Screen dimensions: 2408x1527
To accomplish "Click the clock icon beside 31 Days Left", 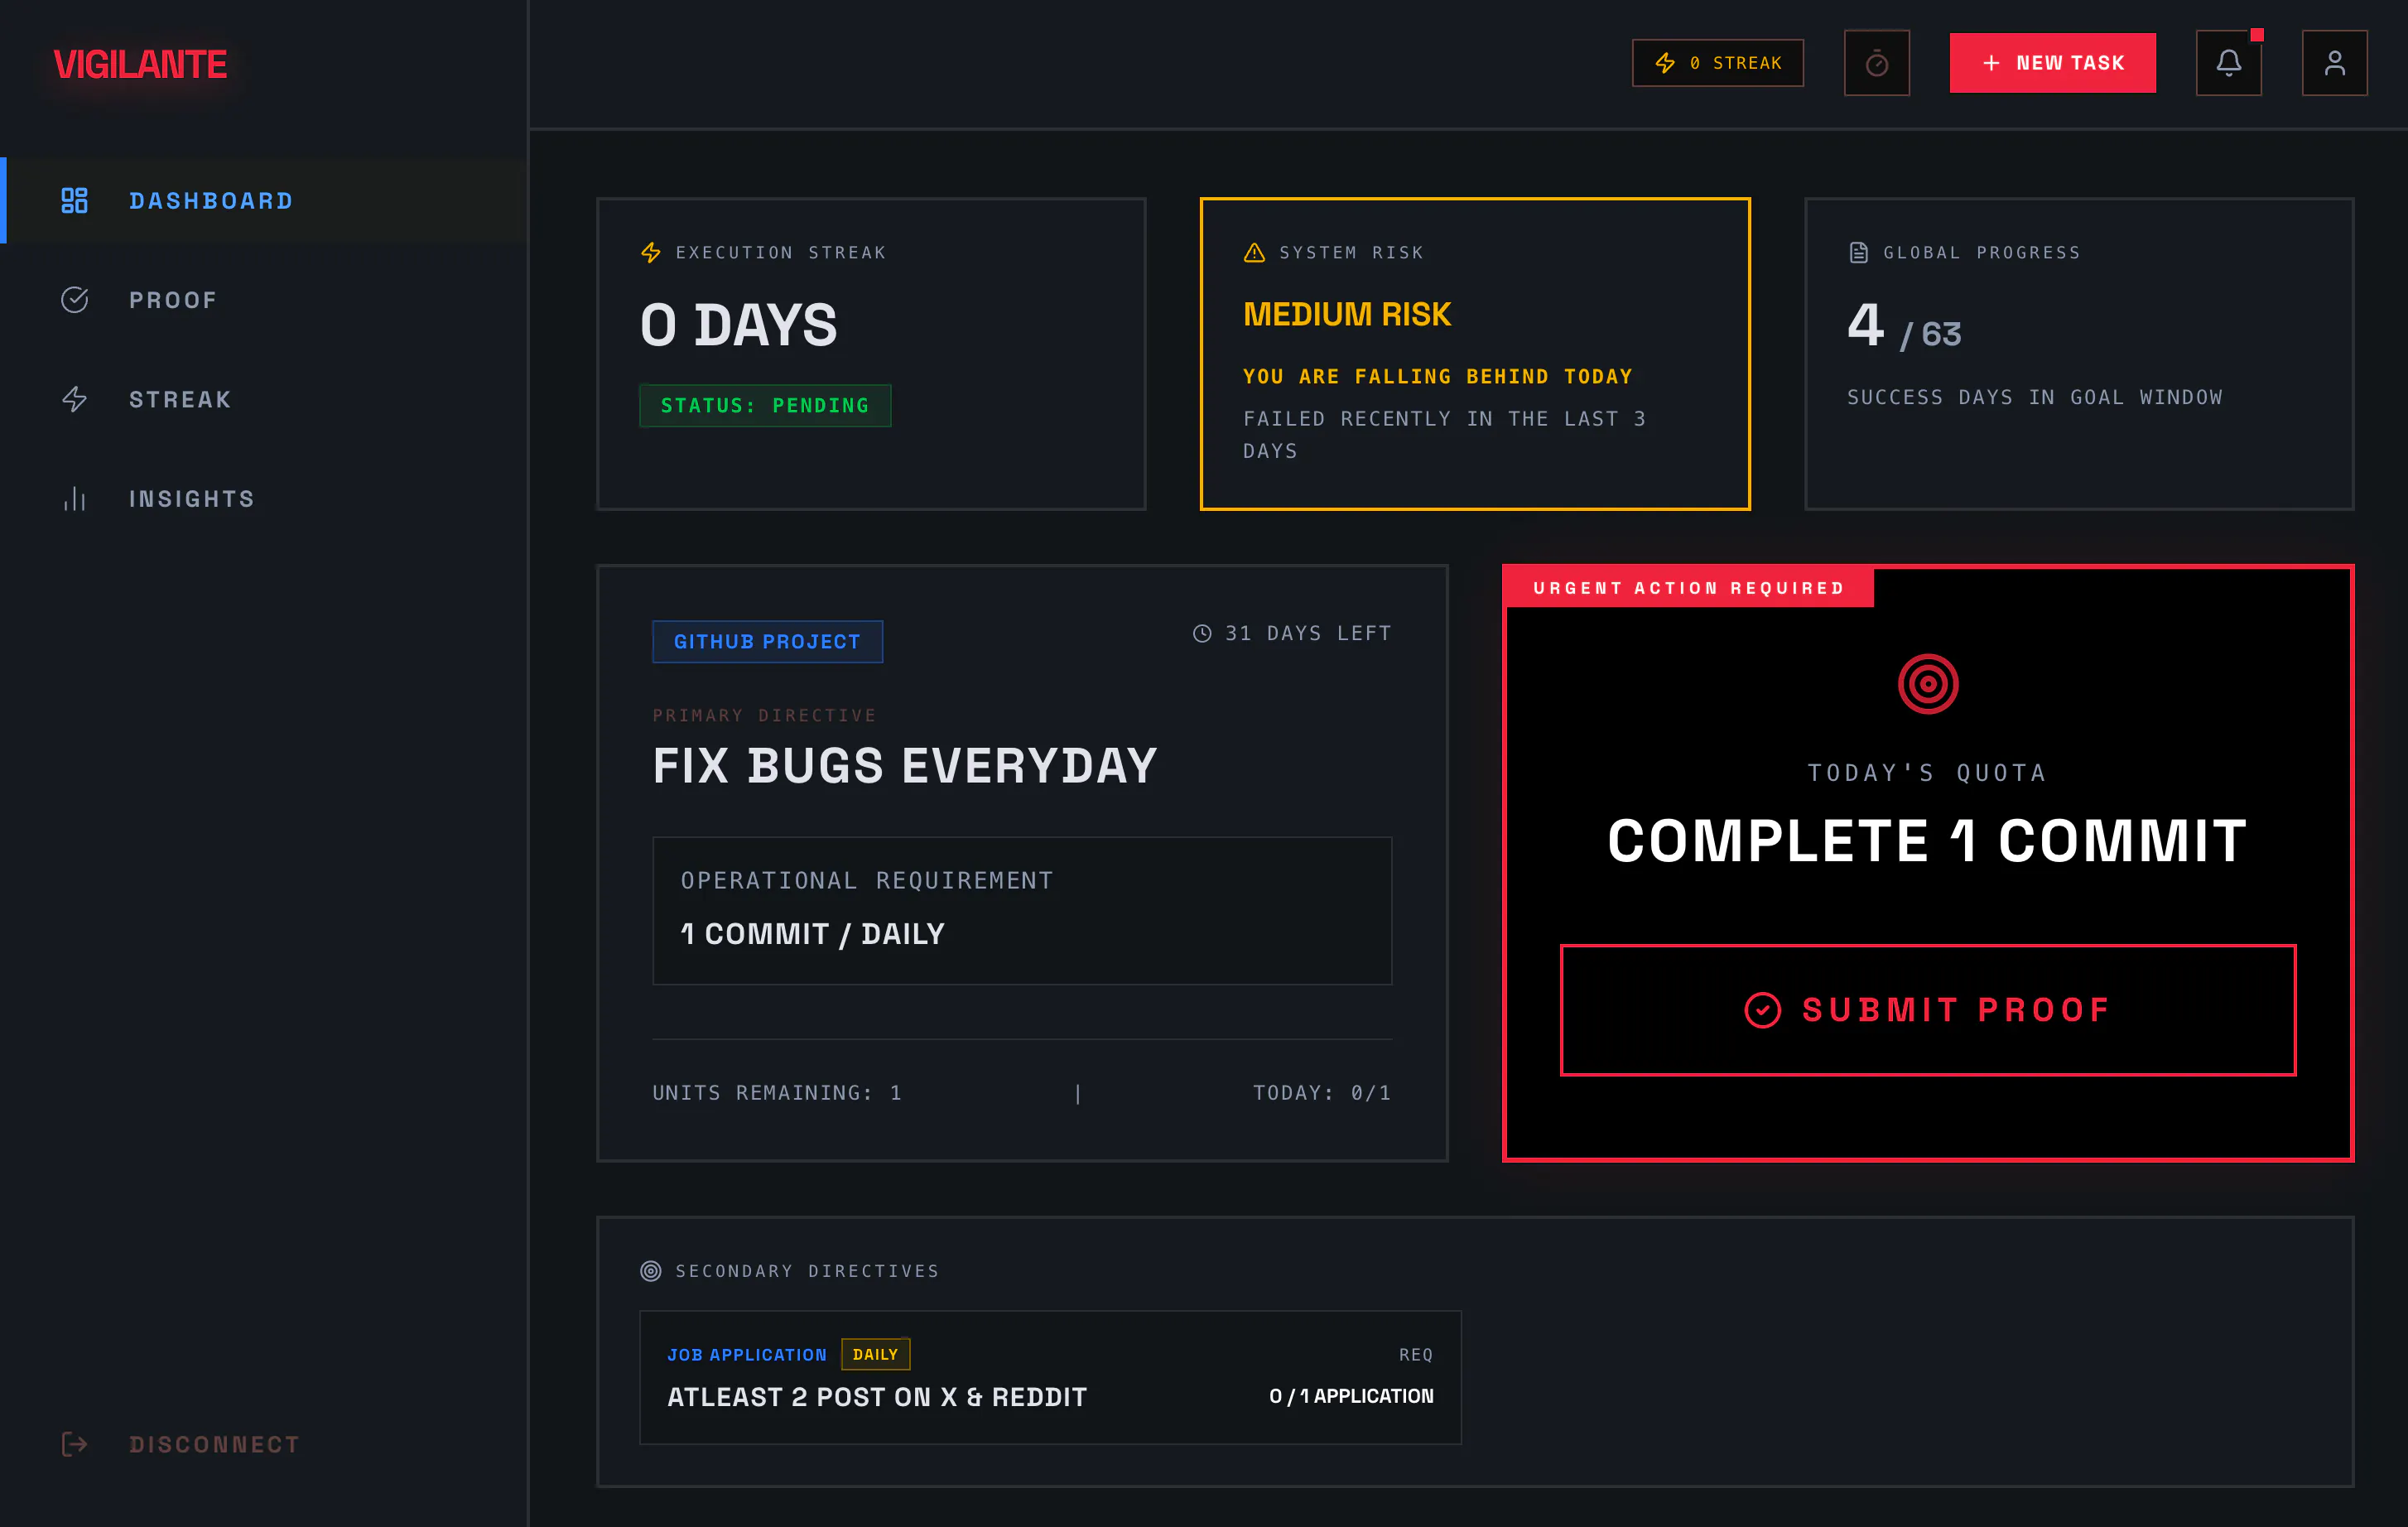I will click(1202, 633).
